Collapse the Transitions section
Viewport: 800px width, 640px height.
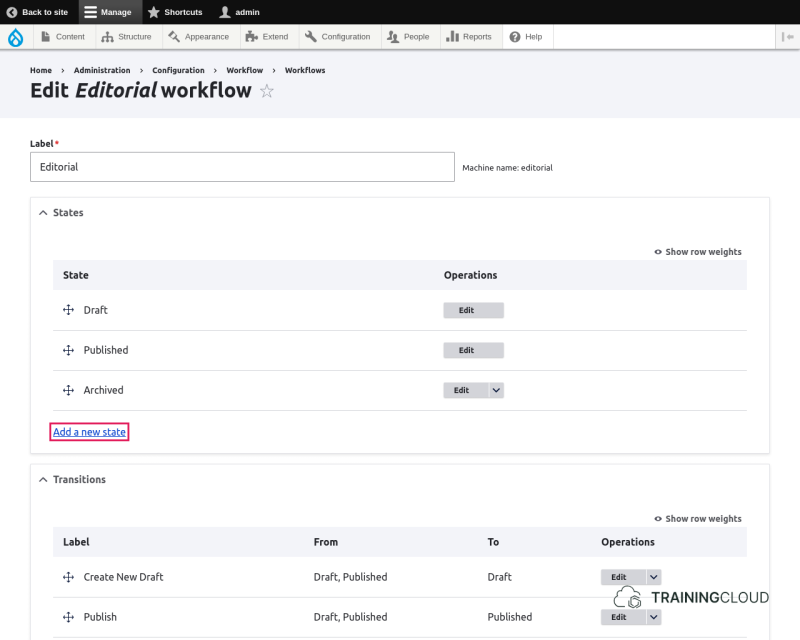click(x=72, y=480)
